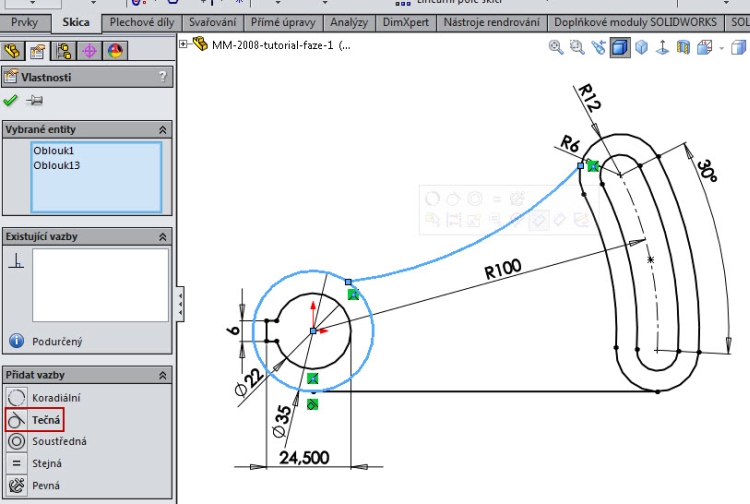Viewport: 750px width, 504px height.
Task: Open the ConfigurationManager tab icon
Action: point(63,50)
